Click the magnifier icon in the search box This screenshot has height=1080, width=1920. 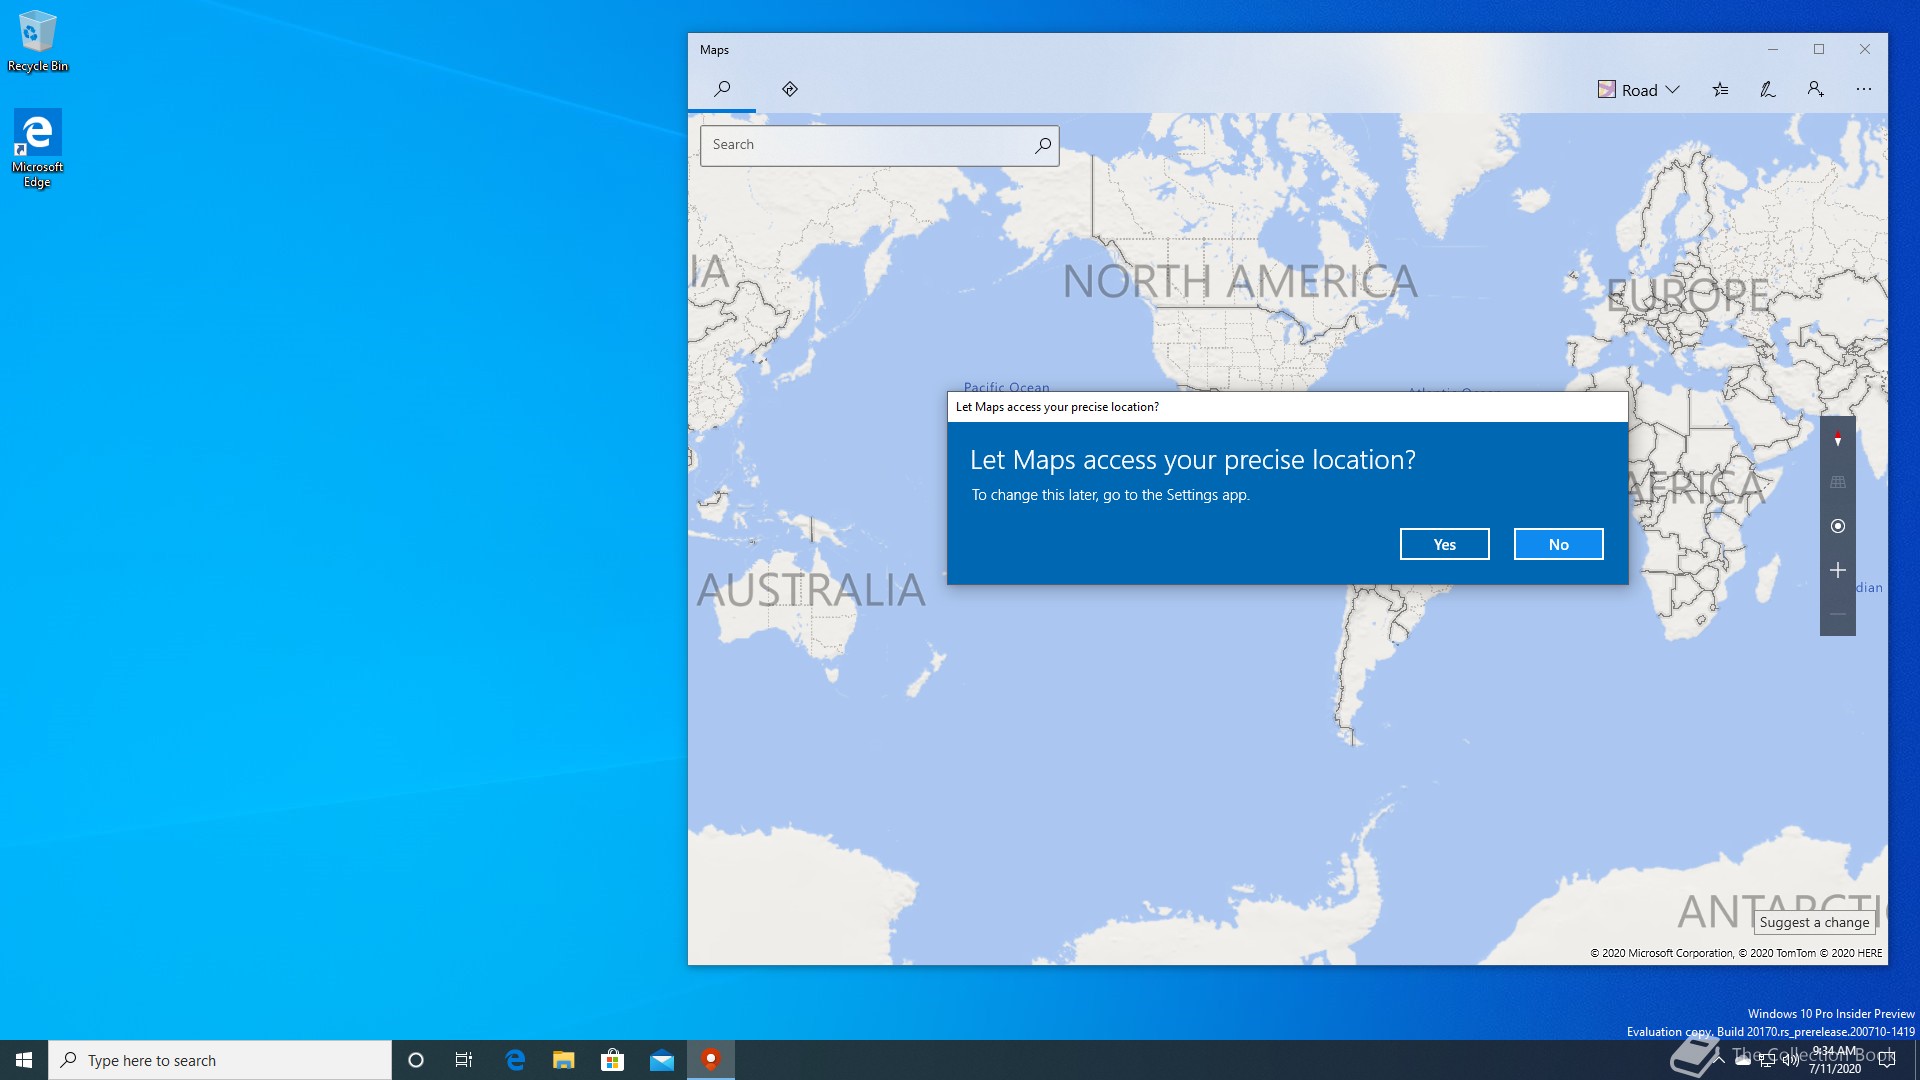coord(1043,145)
